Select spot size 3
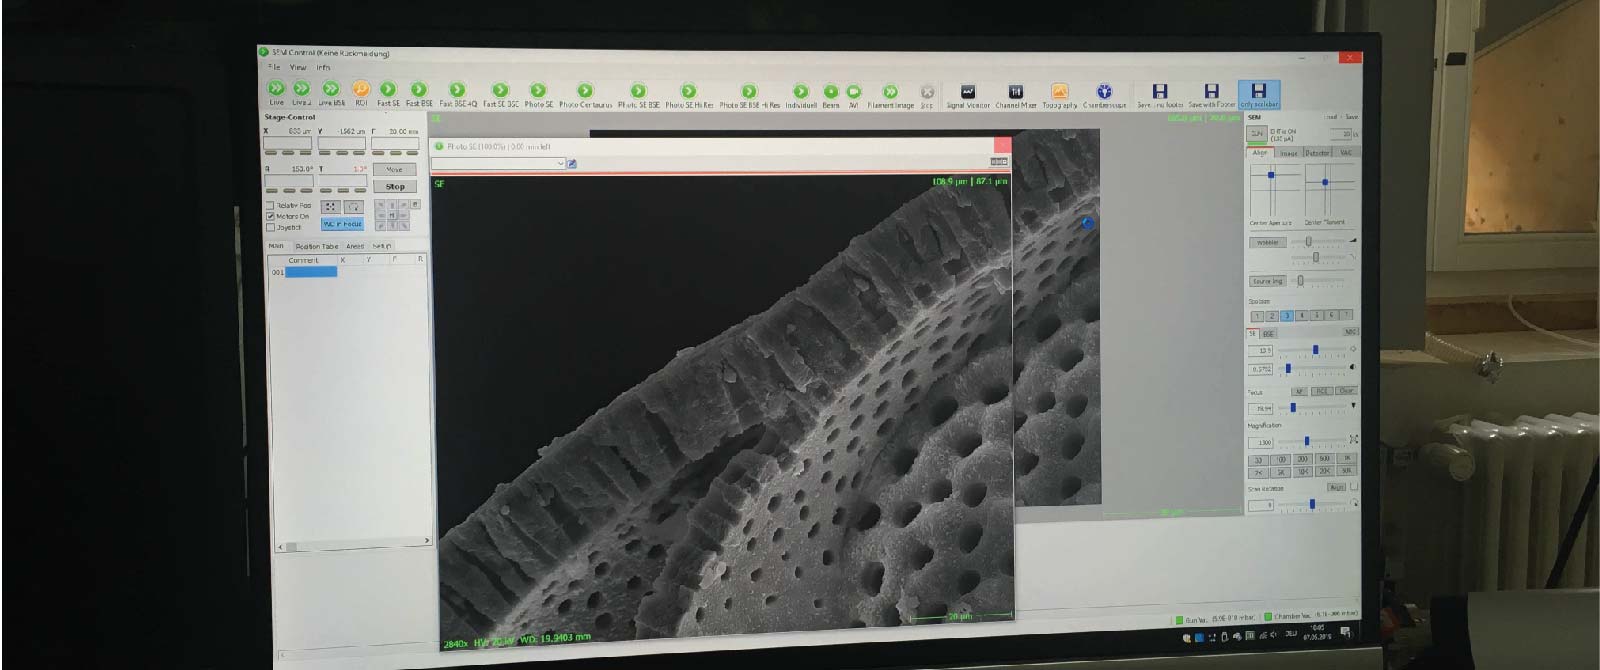The height and width of the screenshot is (670, 1600). coord(1287,316)
